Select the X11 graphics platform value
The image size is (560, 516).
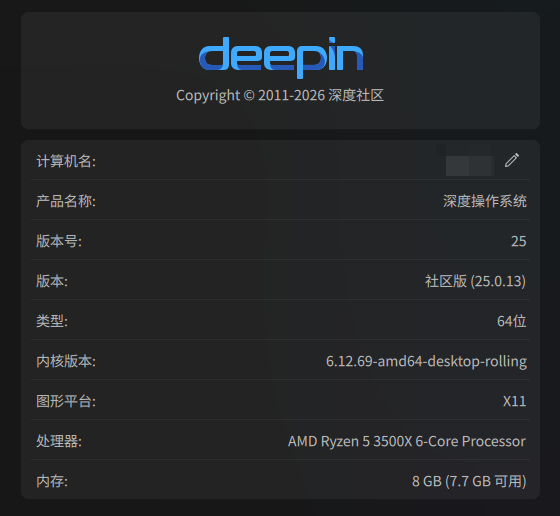coord(515,401)
